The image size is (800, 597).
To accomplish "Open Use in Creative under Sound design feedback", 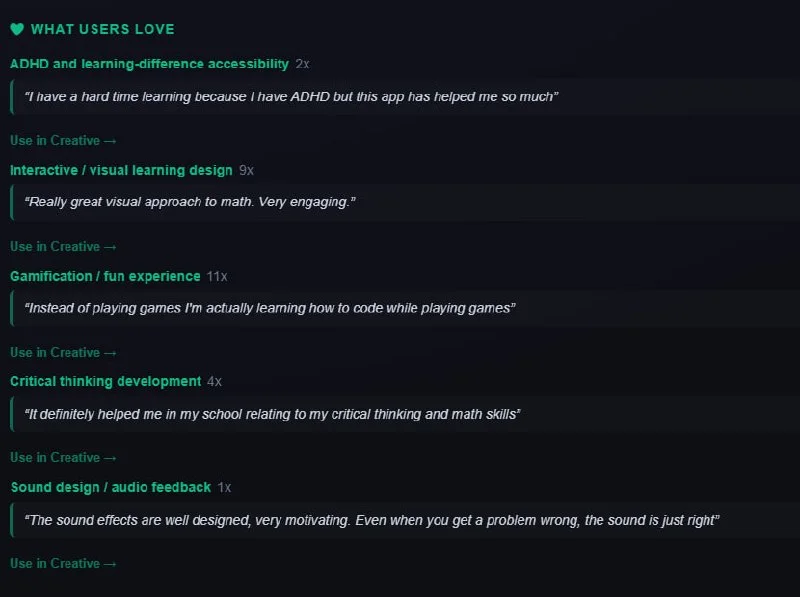I will pos(63,563).
